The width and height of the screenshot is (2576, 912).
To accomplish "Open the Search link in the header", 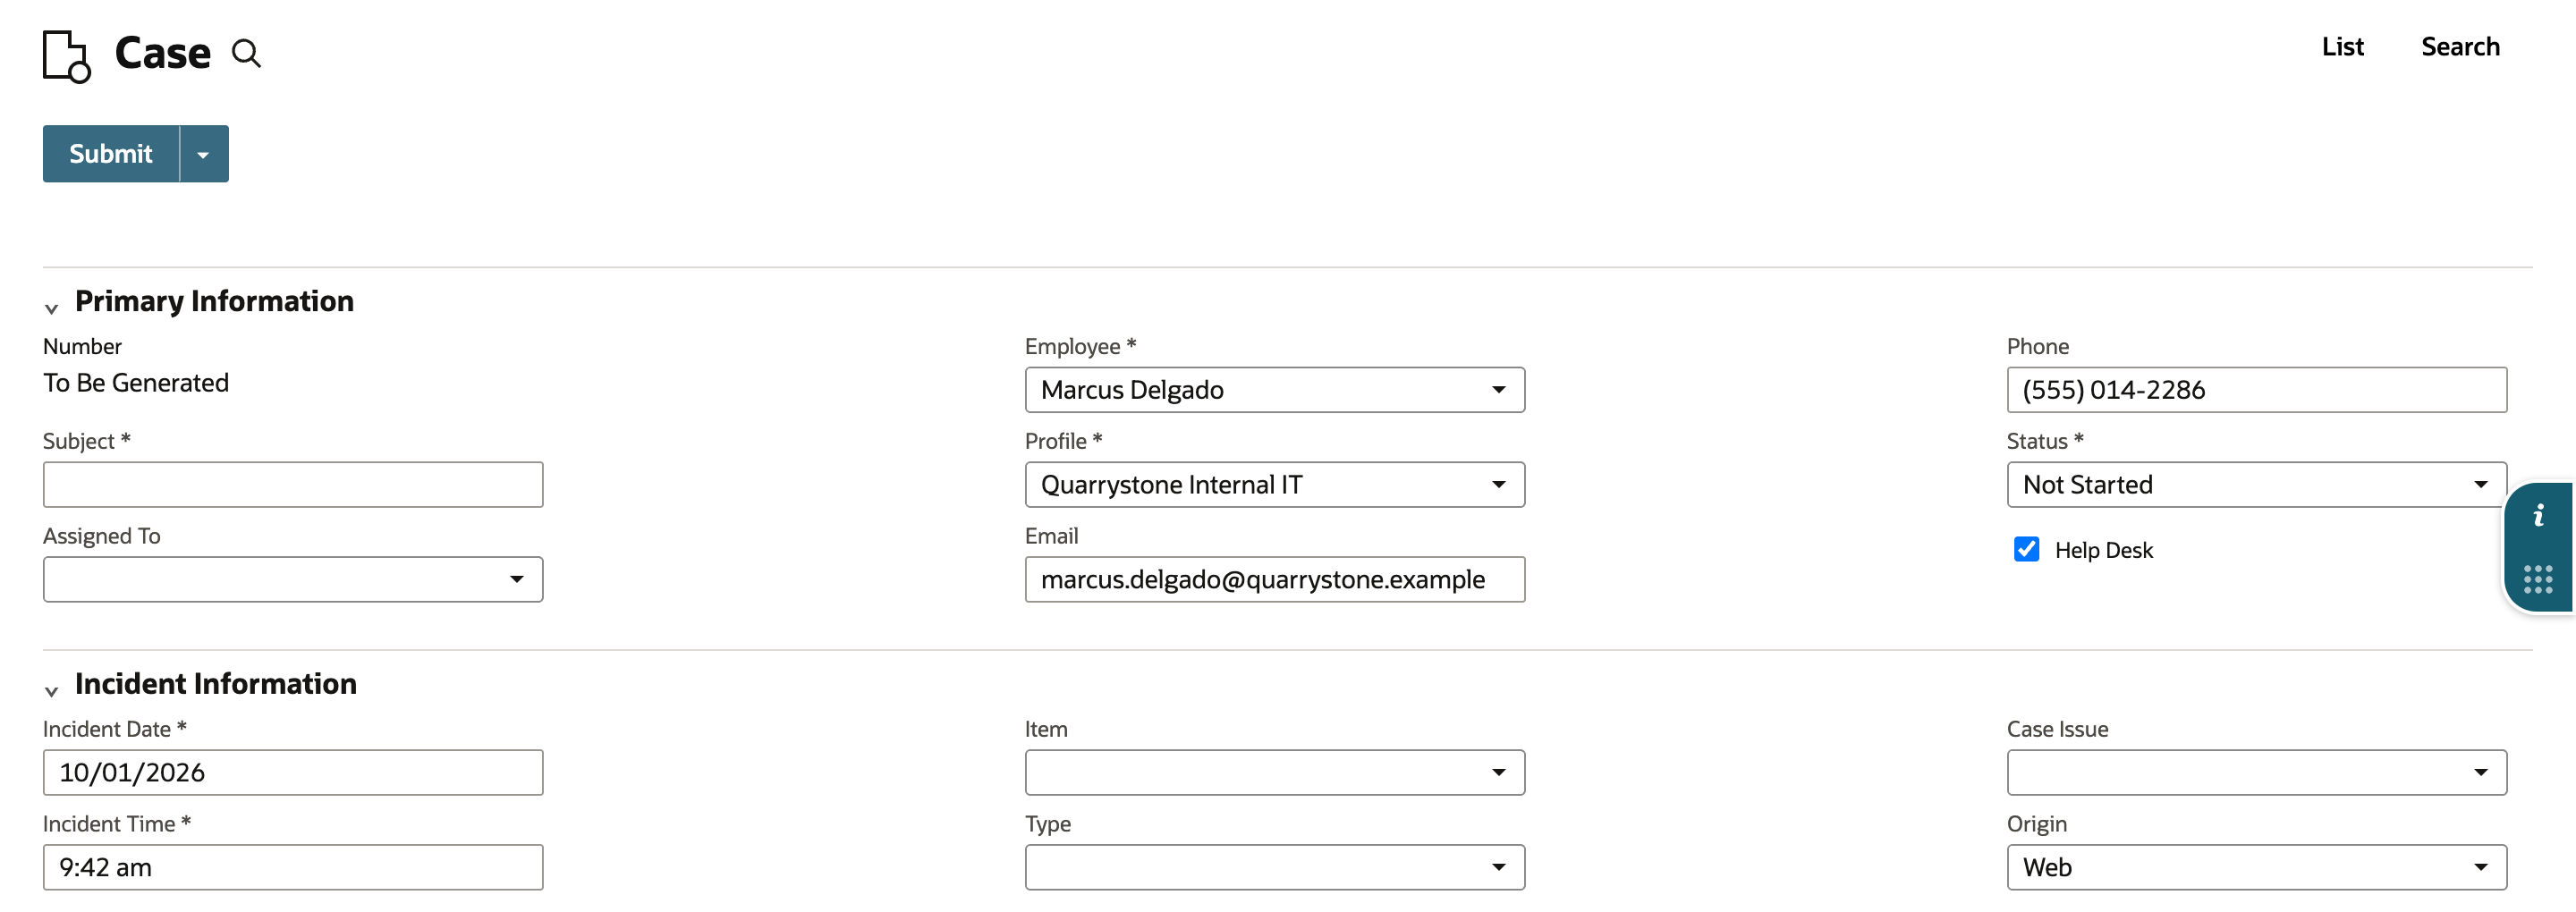I will [2460, 47].
